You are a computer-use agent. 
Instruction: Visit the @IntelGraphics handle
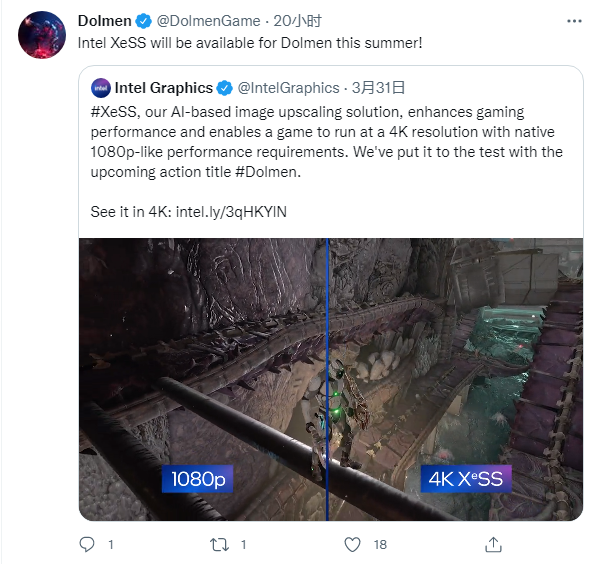[287, 88]
